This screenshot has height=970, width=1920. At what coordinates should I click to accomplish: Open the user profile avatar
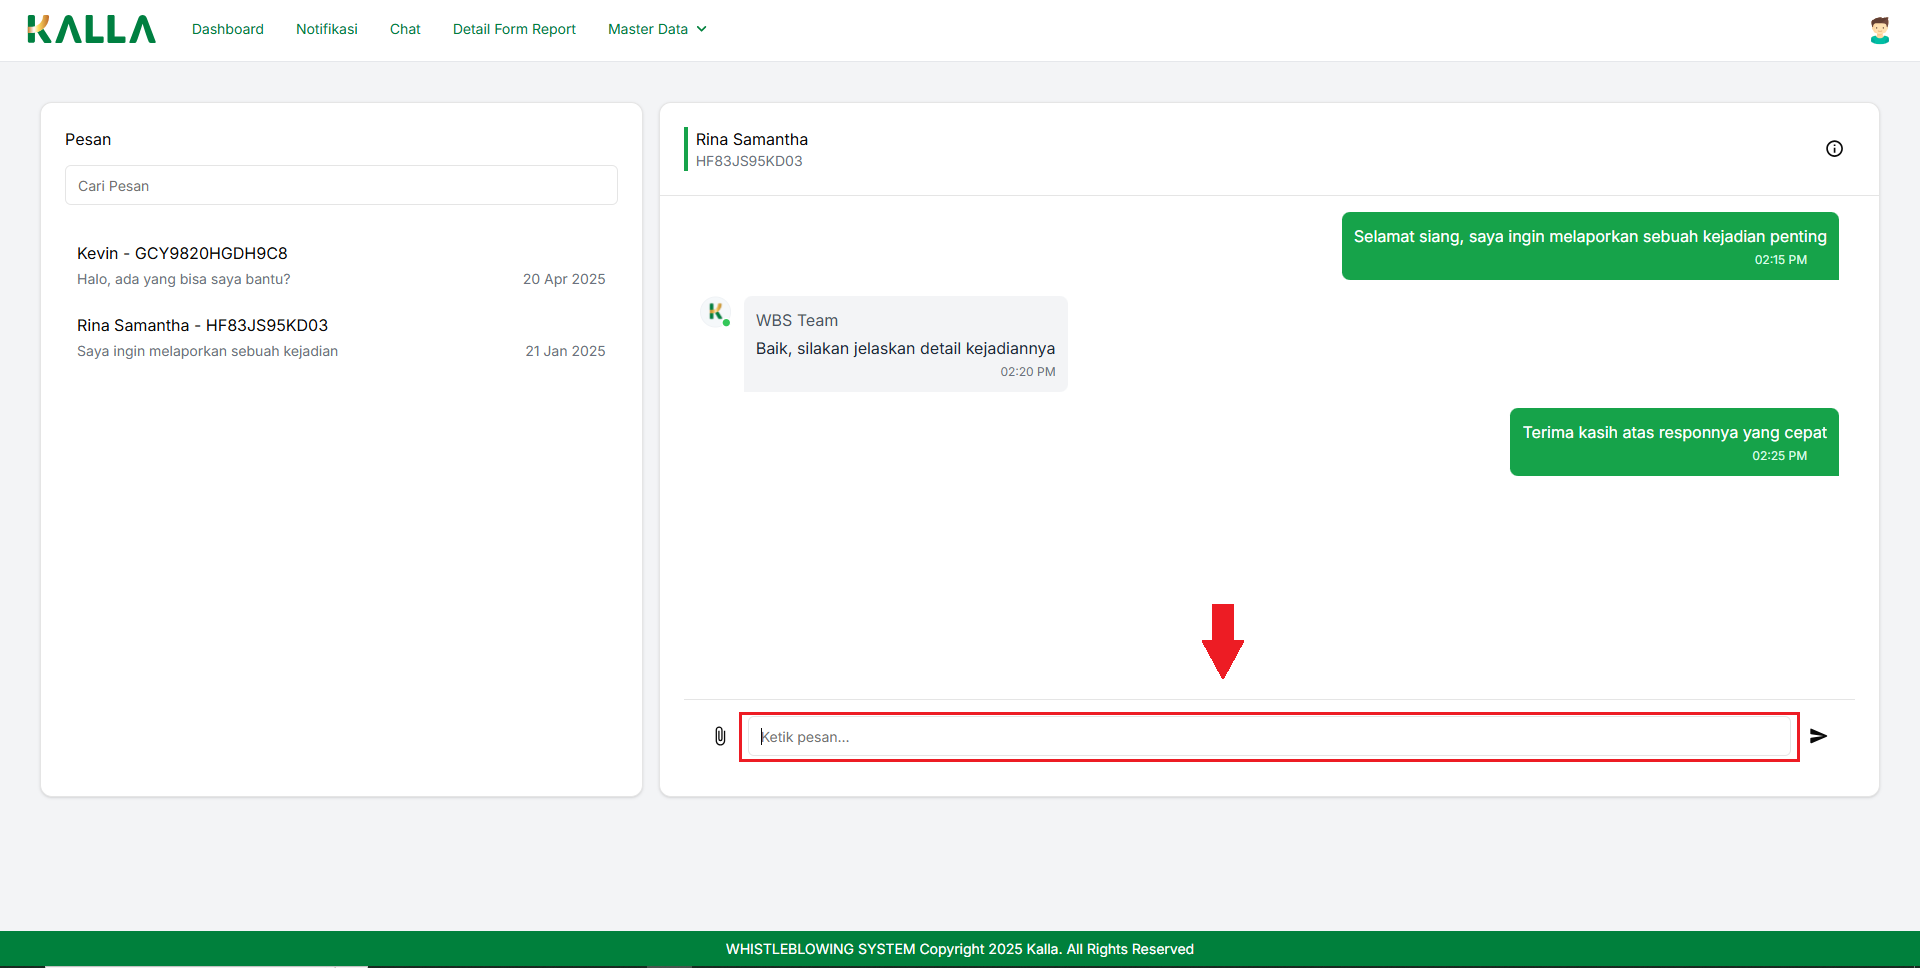click(1879, 30)
